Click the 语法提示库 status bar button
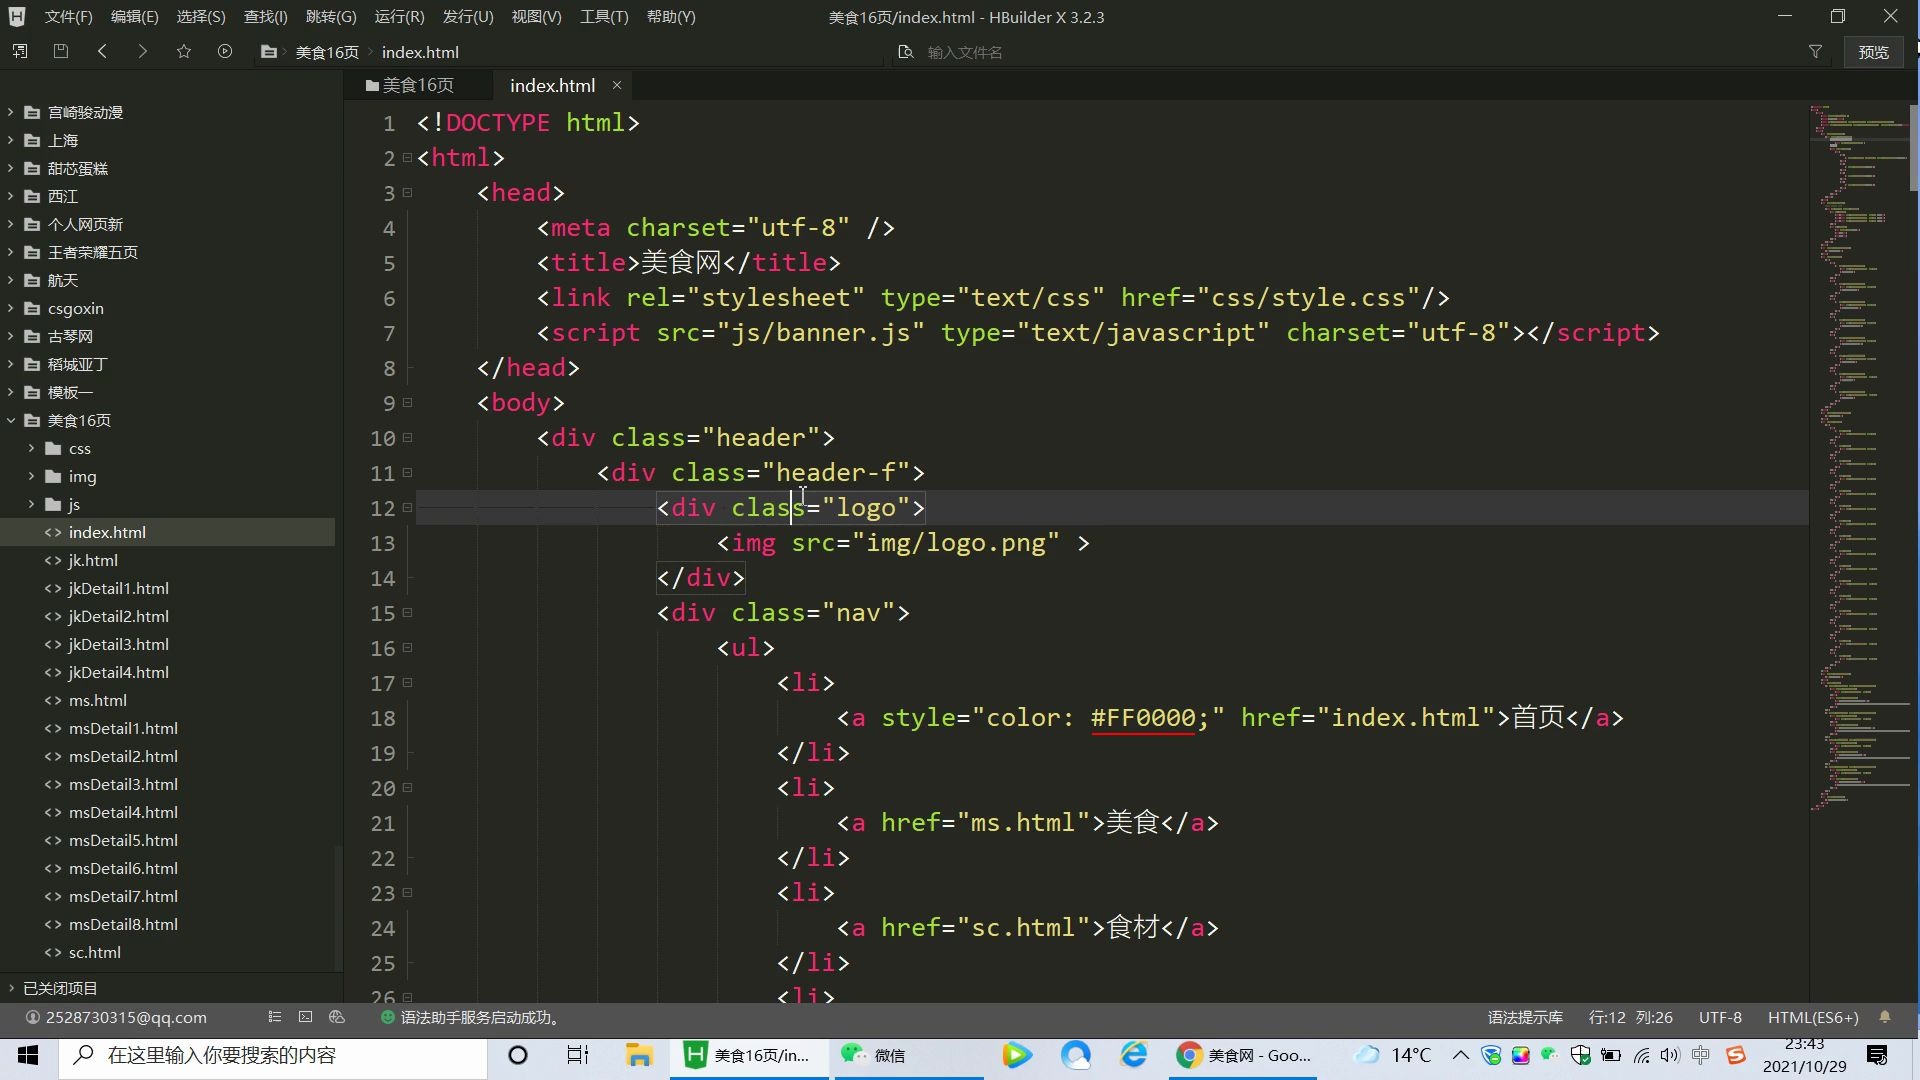 click(1525, 1017)
